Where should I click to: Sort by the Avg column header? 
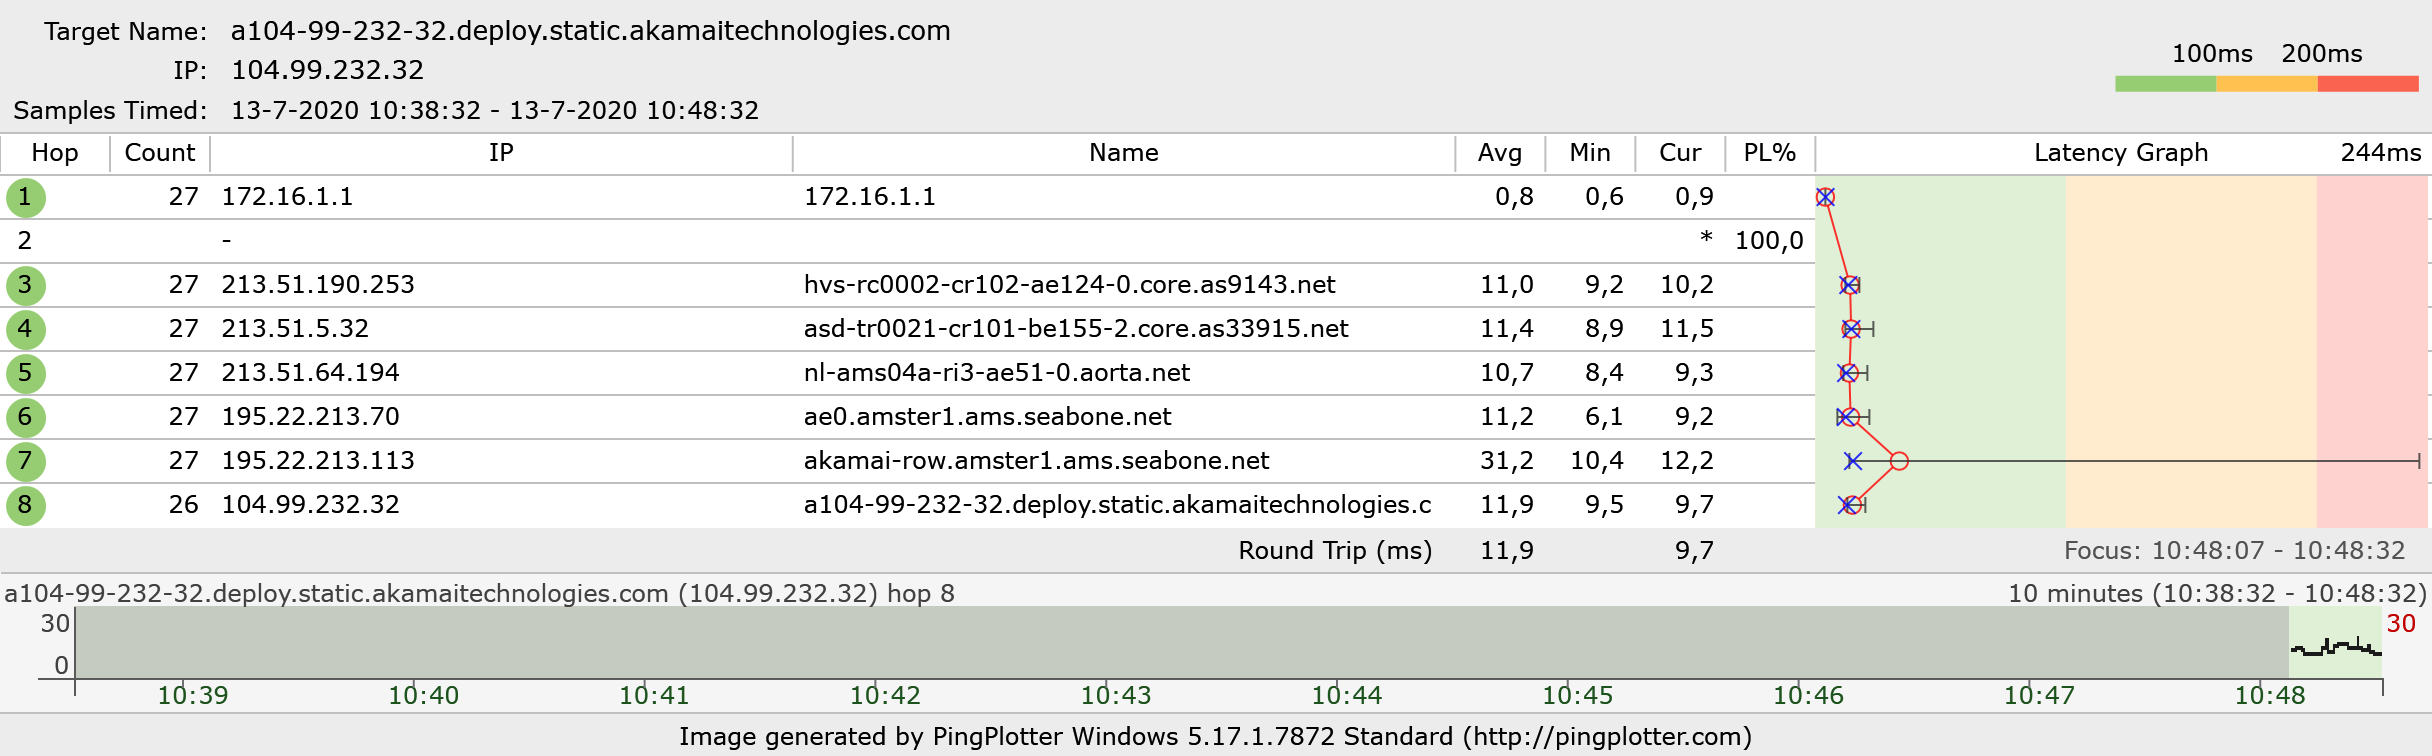click(1499, 153)
